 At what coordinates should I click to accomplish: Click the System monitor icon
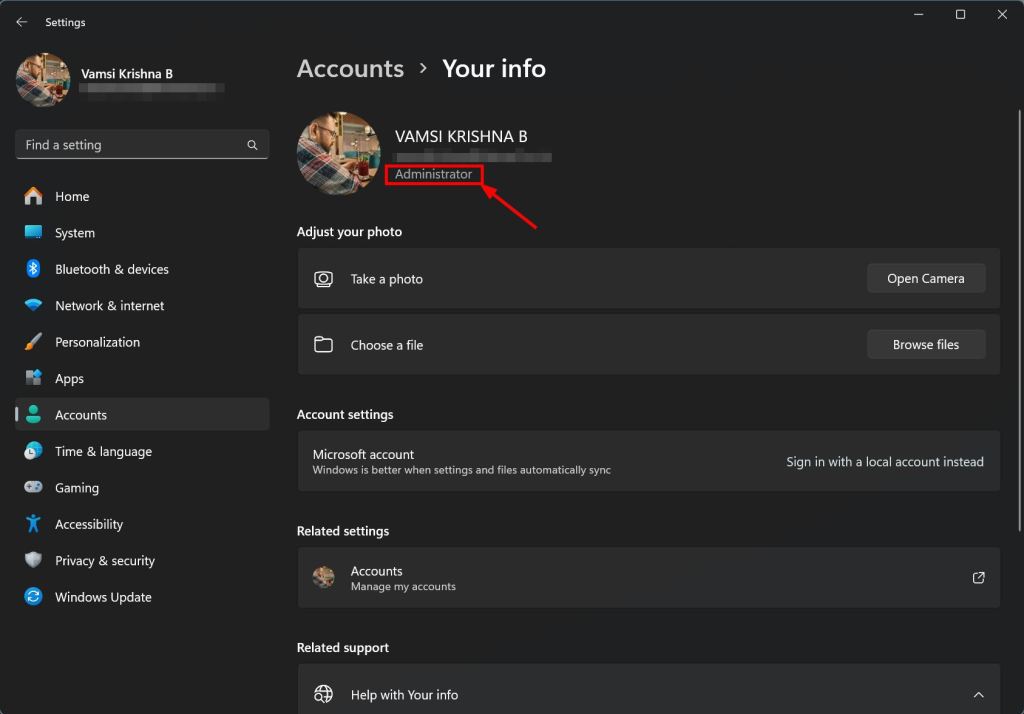point(33,233)
